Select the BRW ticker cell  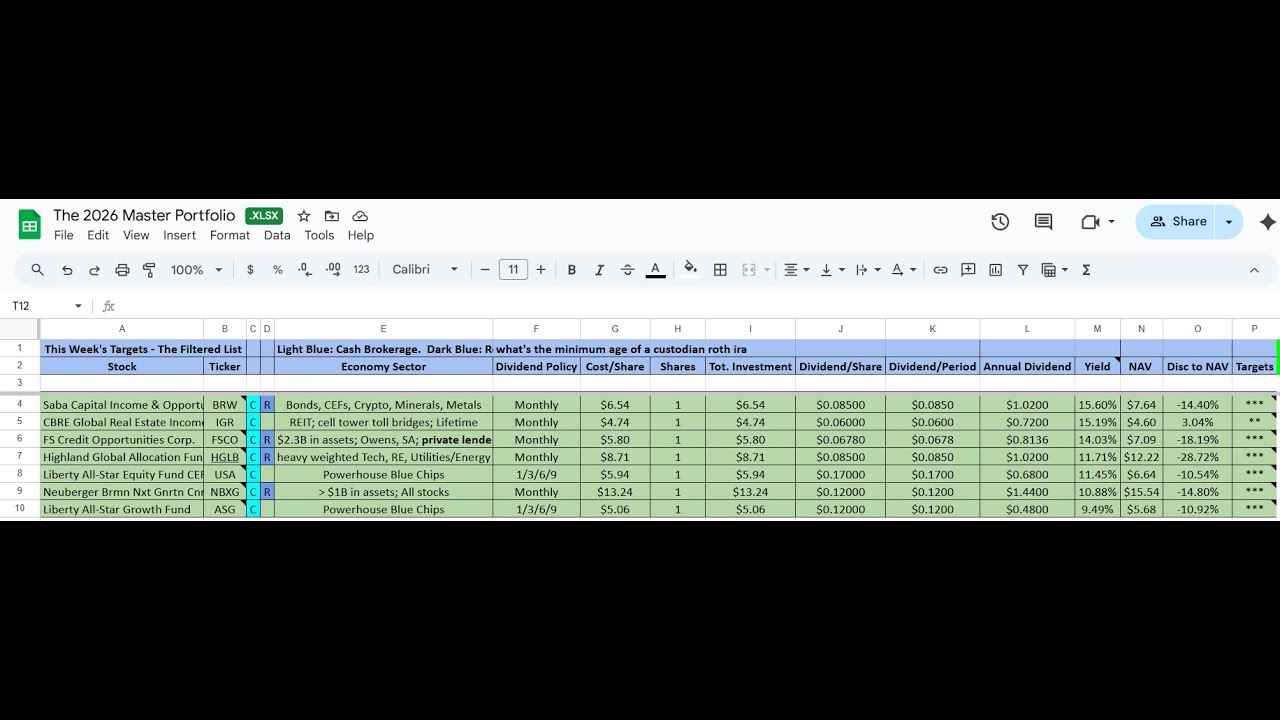click(225, 405)
